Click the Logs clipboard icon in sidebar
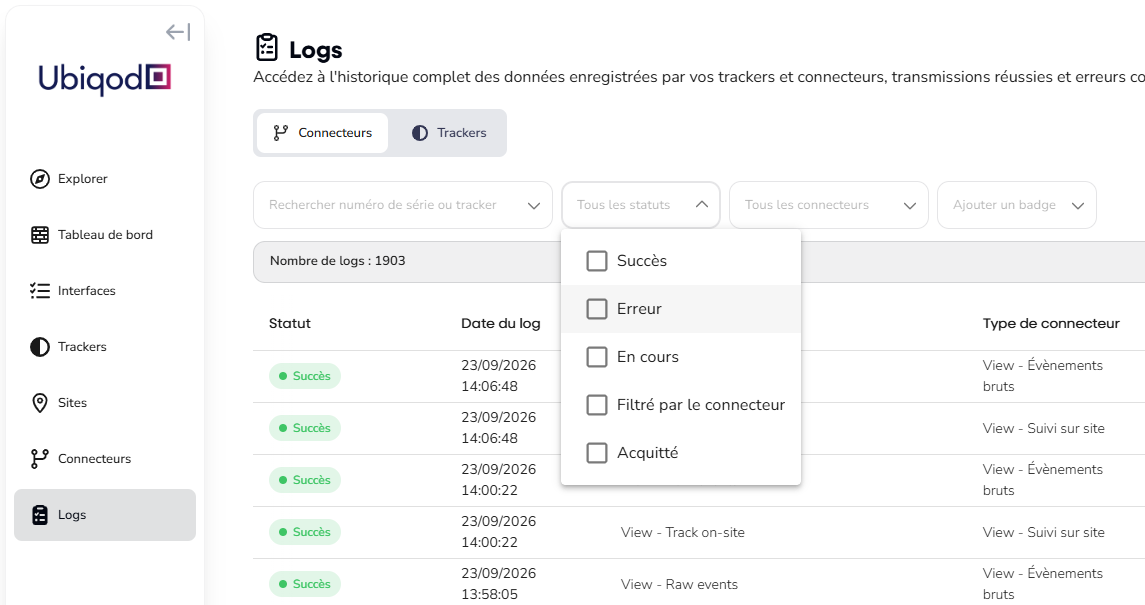This screenshot has height=605, width=1145. pyautogui.click(x=39, y=515)
